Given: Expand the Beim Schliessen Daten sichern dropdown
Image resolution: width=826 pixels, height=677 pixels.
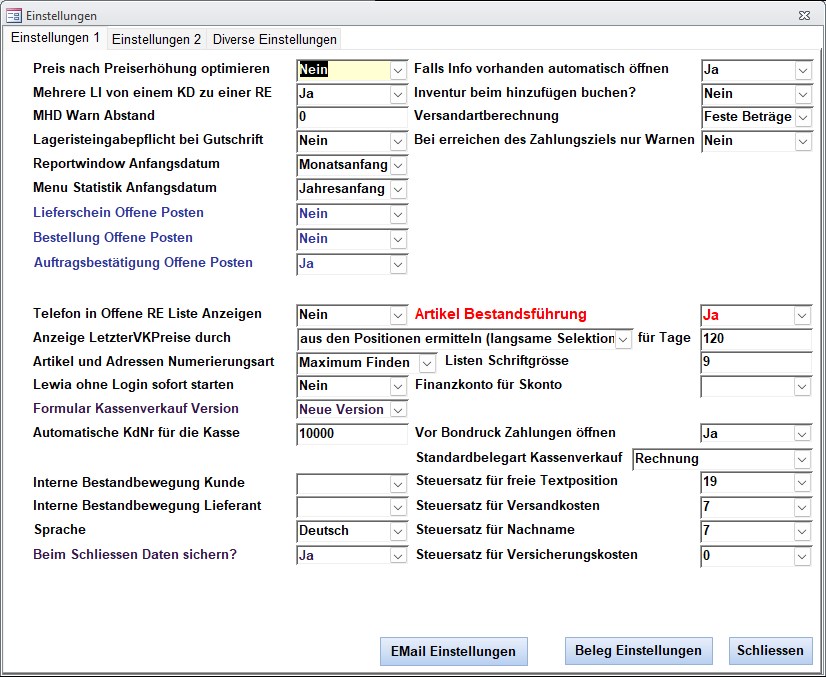Looking at the screenshot, I should point(398,555).
